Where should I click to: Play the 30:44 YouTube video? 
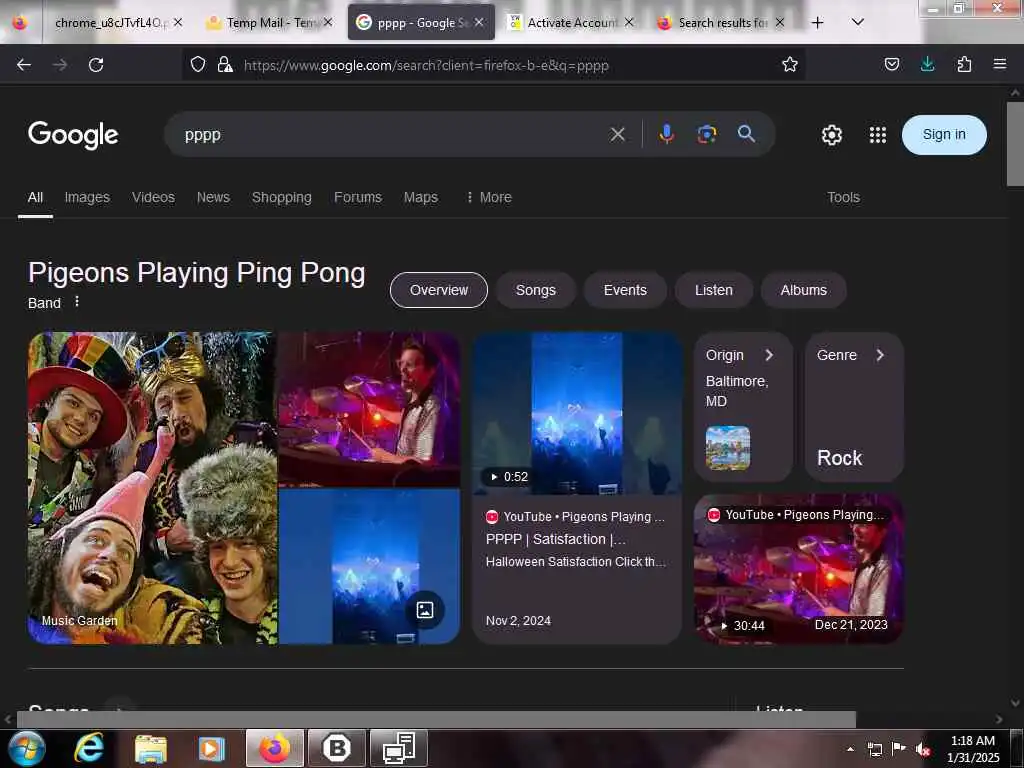799,569
